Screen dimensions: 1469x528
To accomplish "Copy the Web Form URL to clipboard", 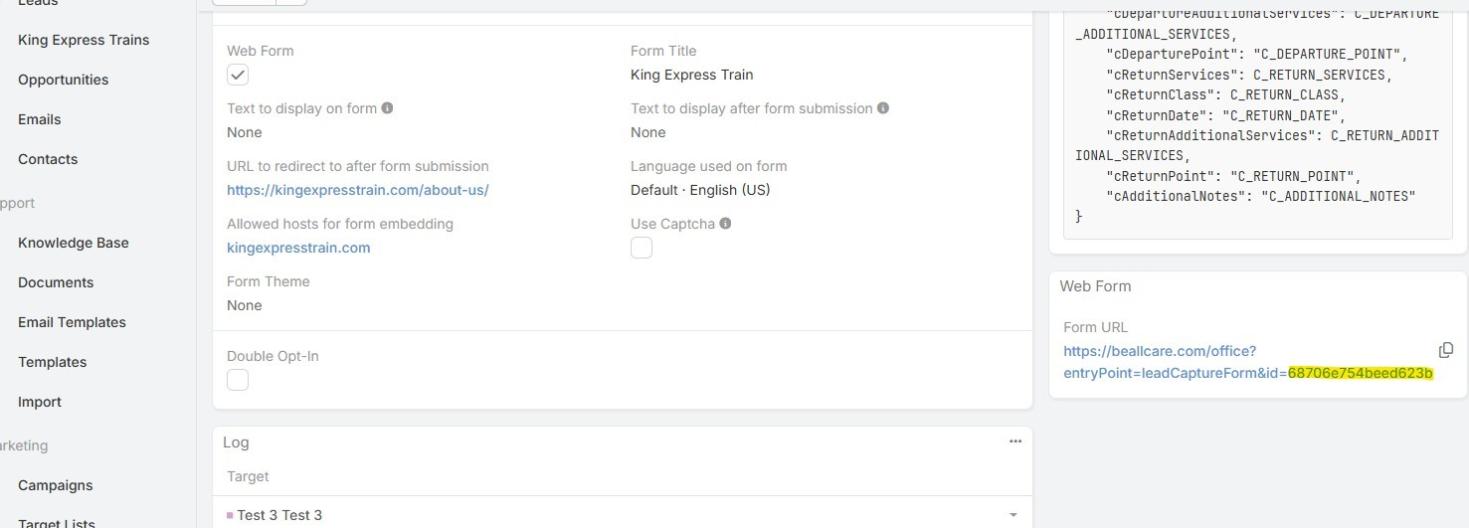I will point(1445,350).
